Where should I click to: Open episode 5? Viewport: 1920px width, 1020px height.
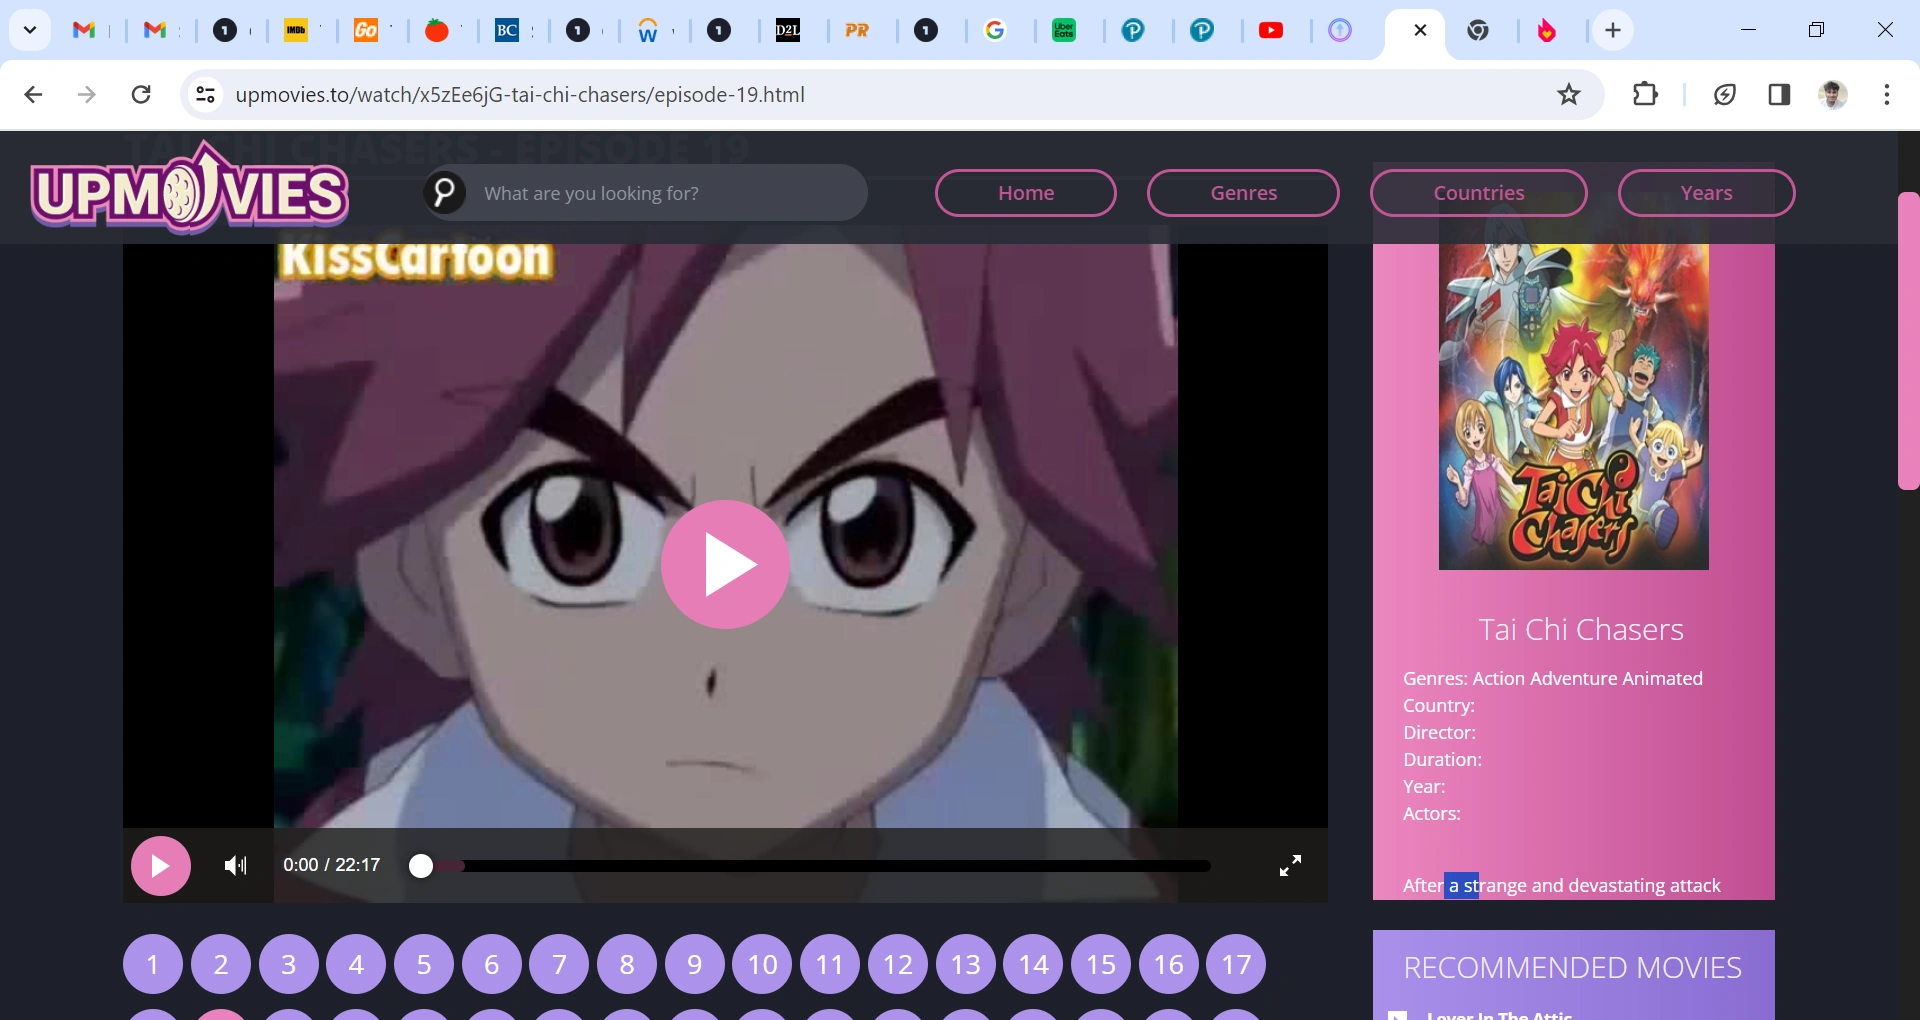(424, 964)
